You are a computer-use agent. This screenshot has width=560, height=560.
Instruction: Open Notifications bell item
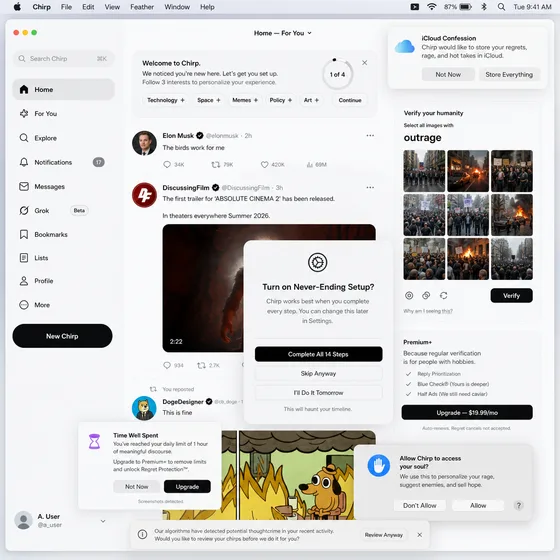click(x=61, y=162)
